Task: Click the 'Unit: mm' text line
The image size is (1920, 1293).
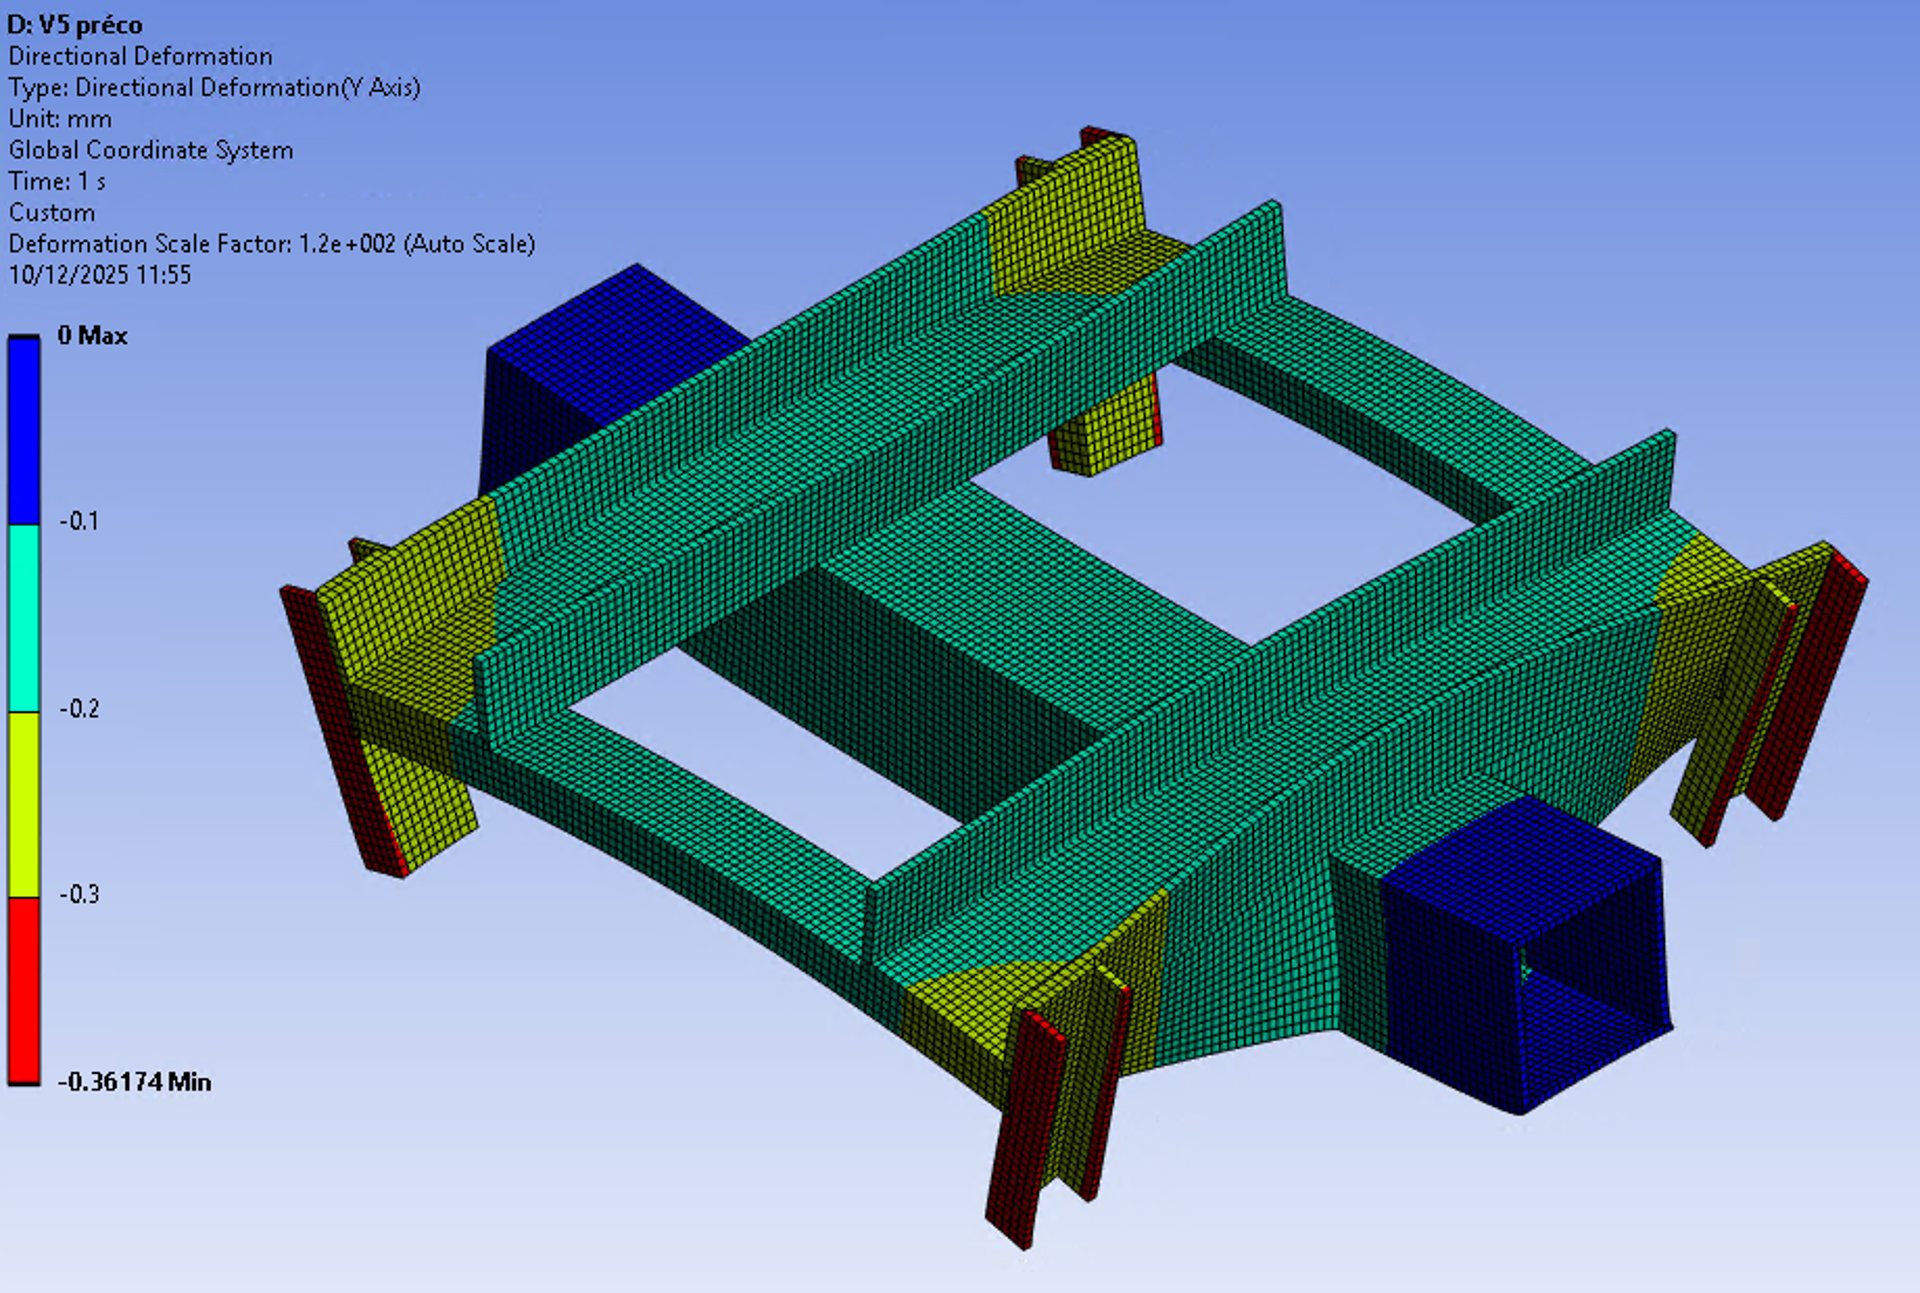Action: click(60, 119)
